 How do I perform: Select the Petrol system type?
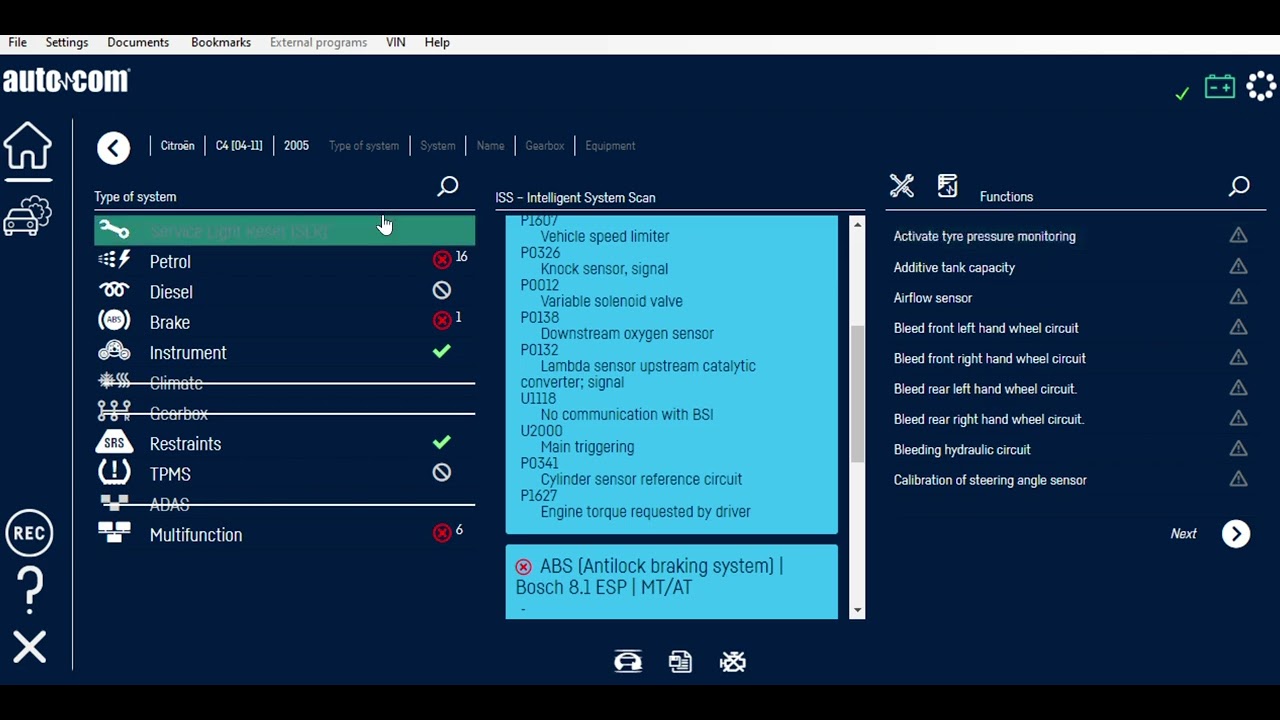285,262
